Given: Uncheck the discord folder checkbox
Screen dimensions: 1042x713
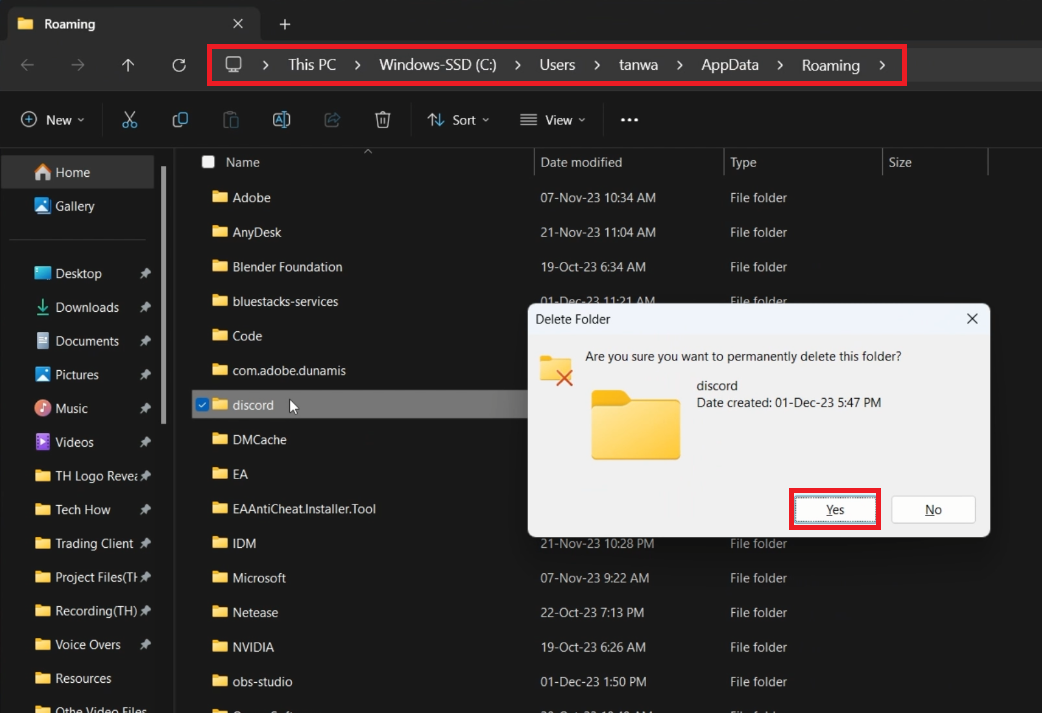Looking at the screenshot, I should [x=203, y=405].
